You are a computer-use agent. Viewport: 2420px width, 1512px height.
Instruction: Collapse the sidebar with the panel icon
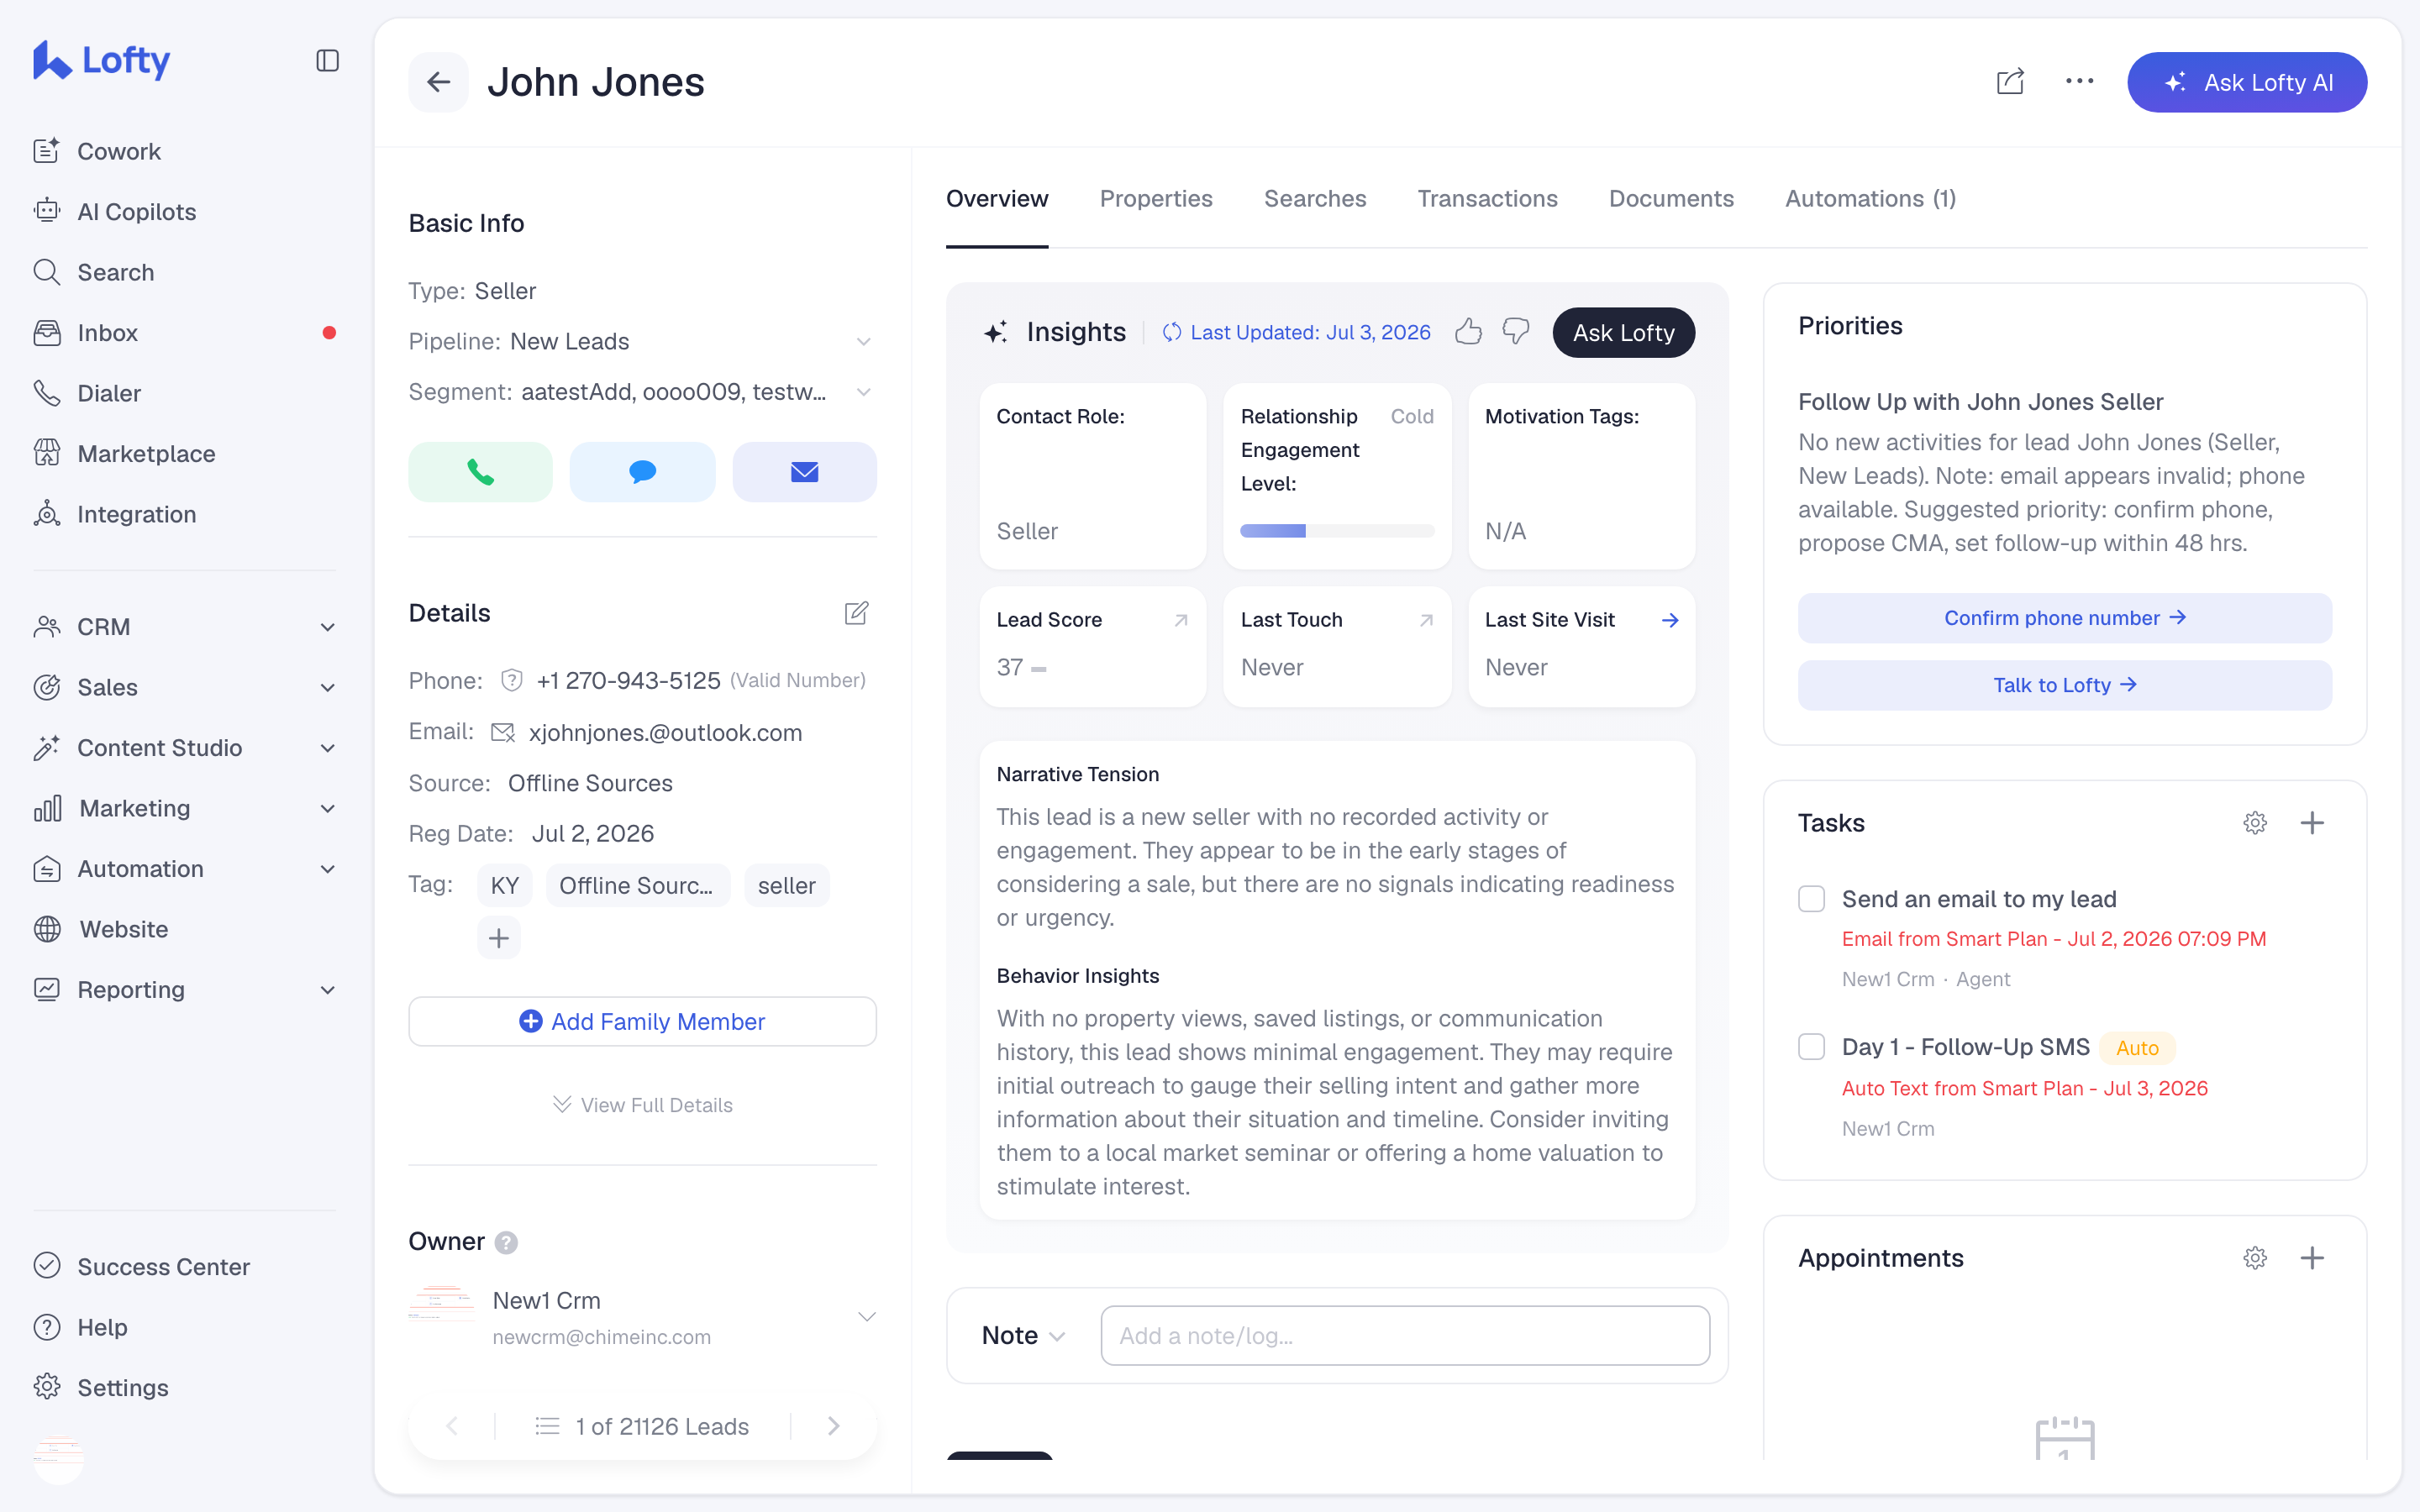pyautogui.click(x=327, y=61)
